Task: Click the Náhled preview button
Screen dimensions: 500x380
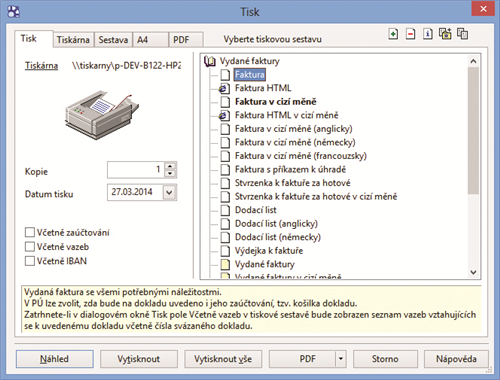Action: point(55,359)
